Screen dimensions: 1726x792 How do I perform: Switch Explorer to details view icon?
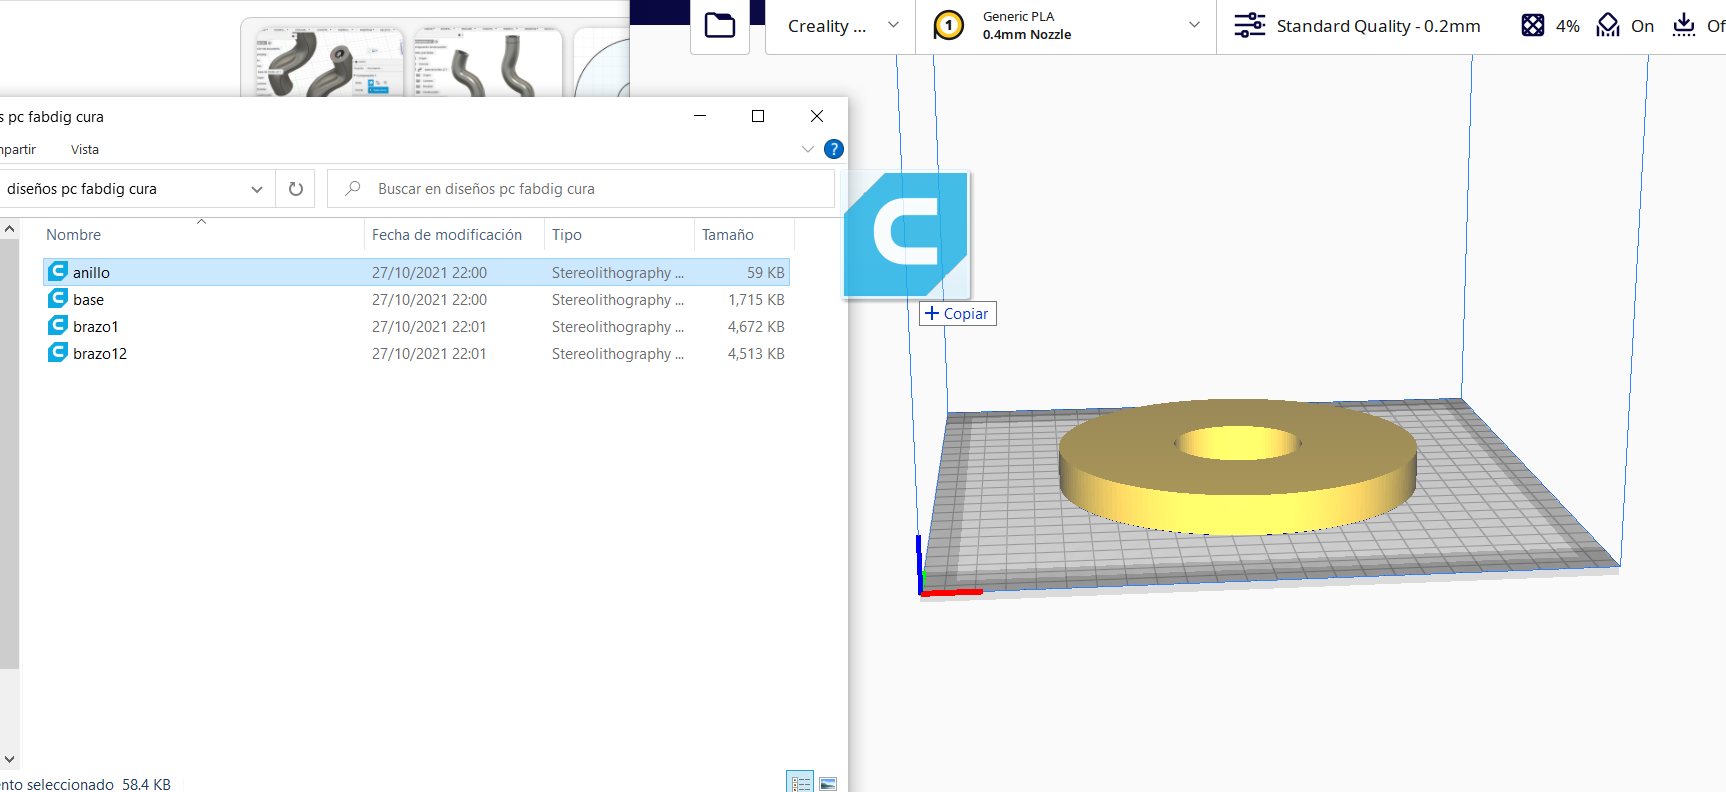tap(800, 782)
